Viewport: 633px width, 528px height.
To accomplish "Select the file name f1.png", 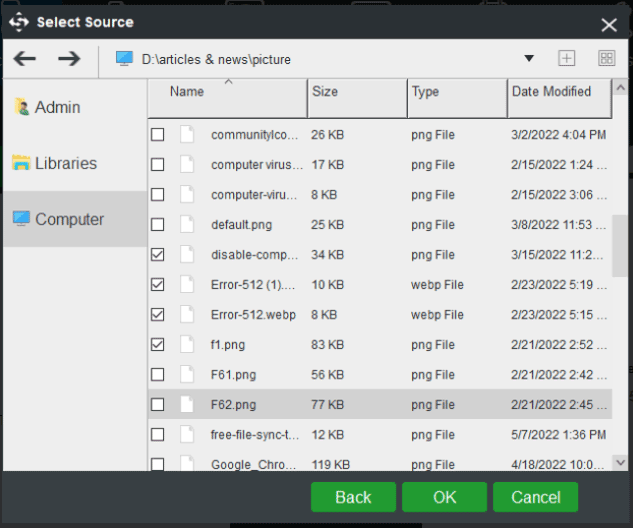I will pos(228,345).
